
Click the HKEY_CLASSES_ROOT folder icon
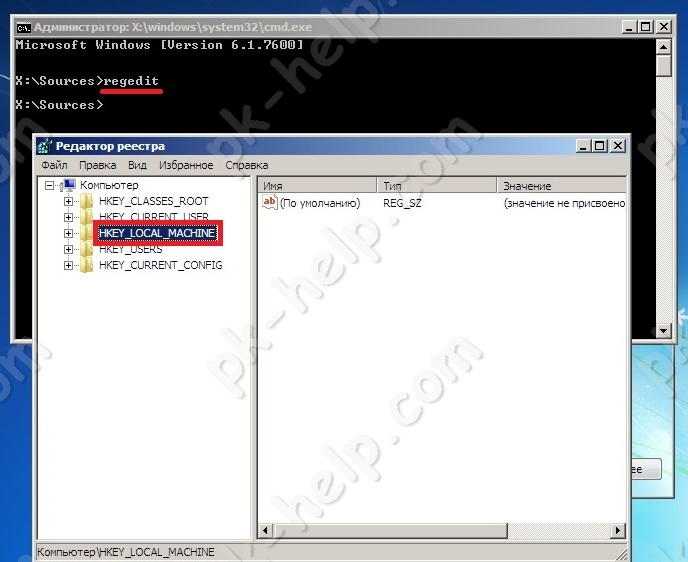(86, 201)
